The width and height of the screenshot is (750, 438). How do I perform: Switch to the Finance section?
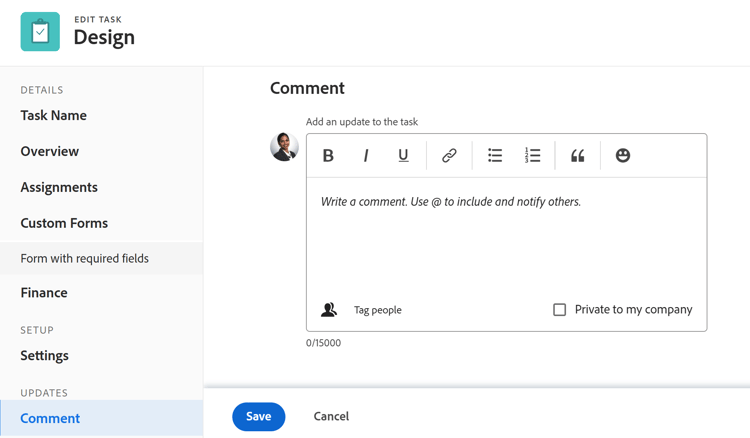44,293
